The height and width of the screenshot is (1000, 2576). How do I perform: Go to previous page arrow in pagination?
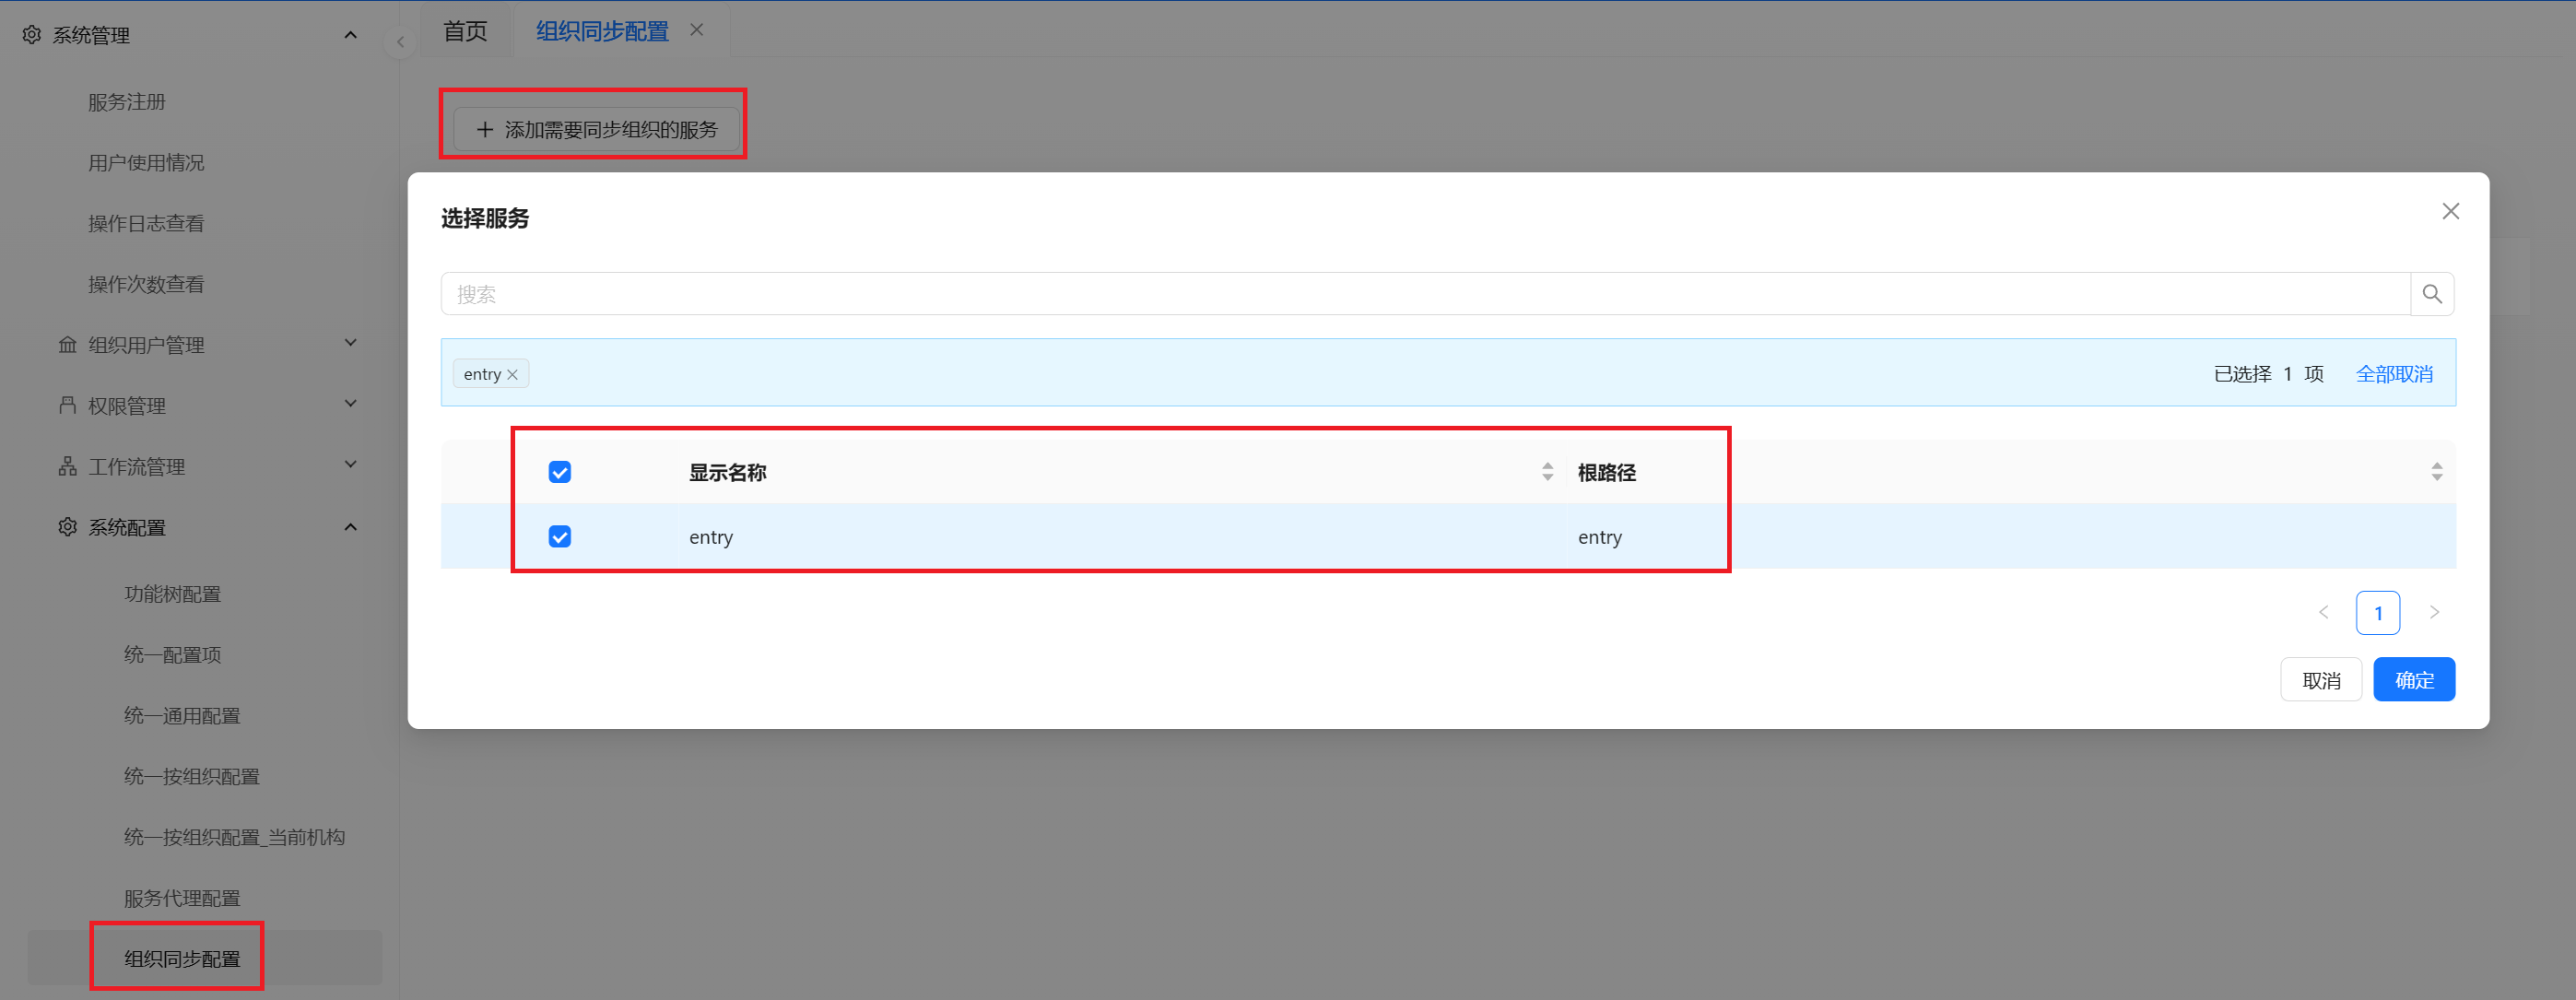coord(2324,612)
